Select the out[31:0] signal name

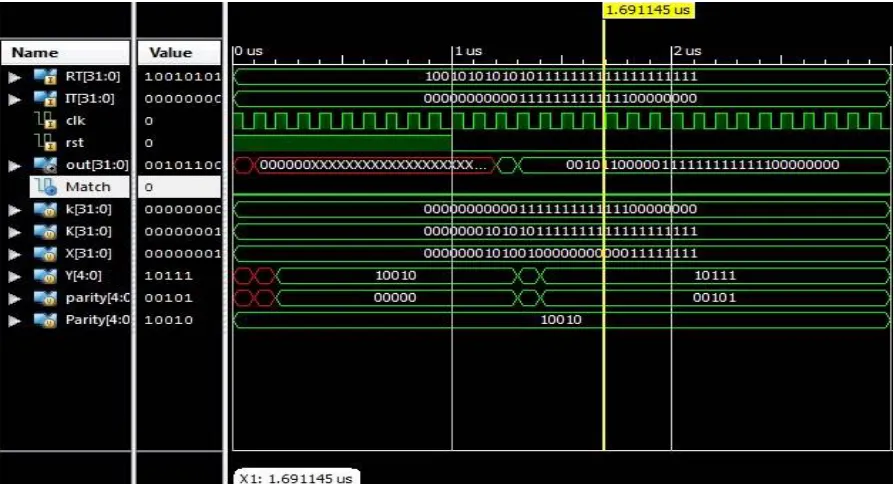point(97,165)
